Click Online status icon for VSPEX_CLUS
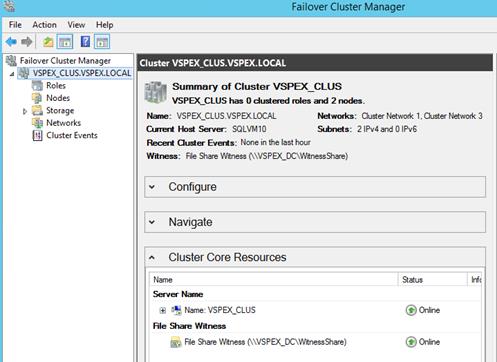497x362 pixels. (x=411, y=310)
